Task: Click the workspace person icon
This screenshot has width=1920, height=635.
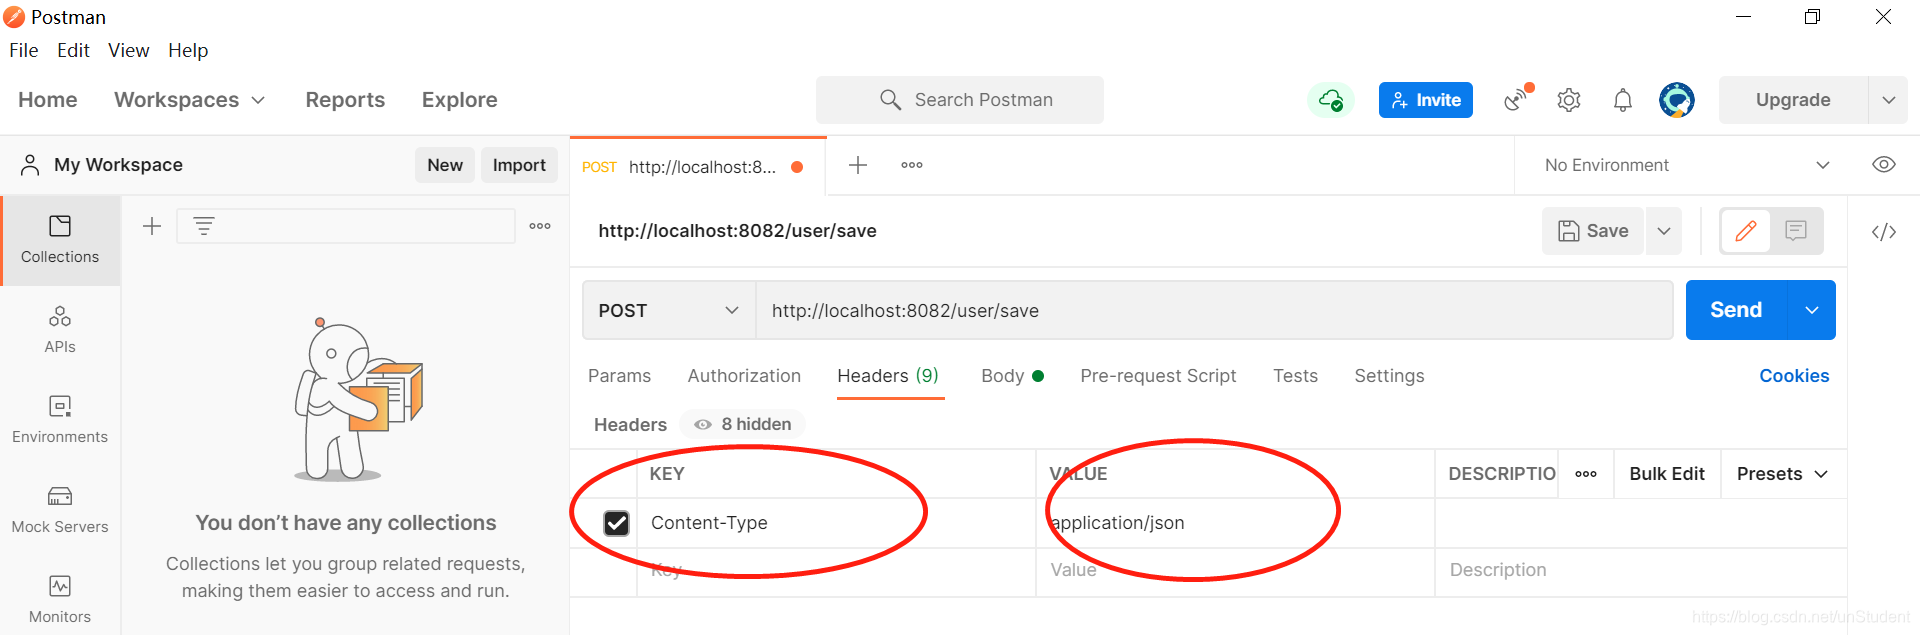Action: (30, 165)
